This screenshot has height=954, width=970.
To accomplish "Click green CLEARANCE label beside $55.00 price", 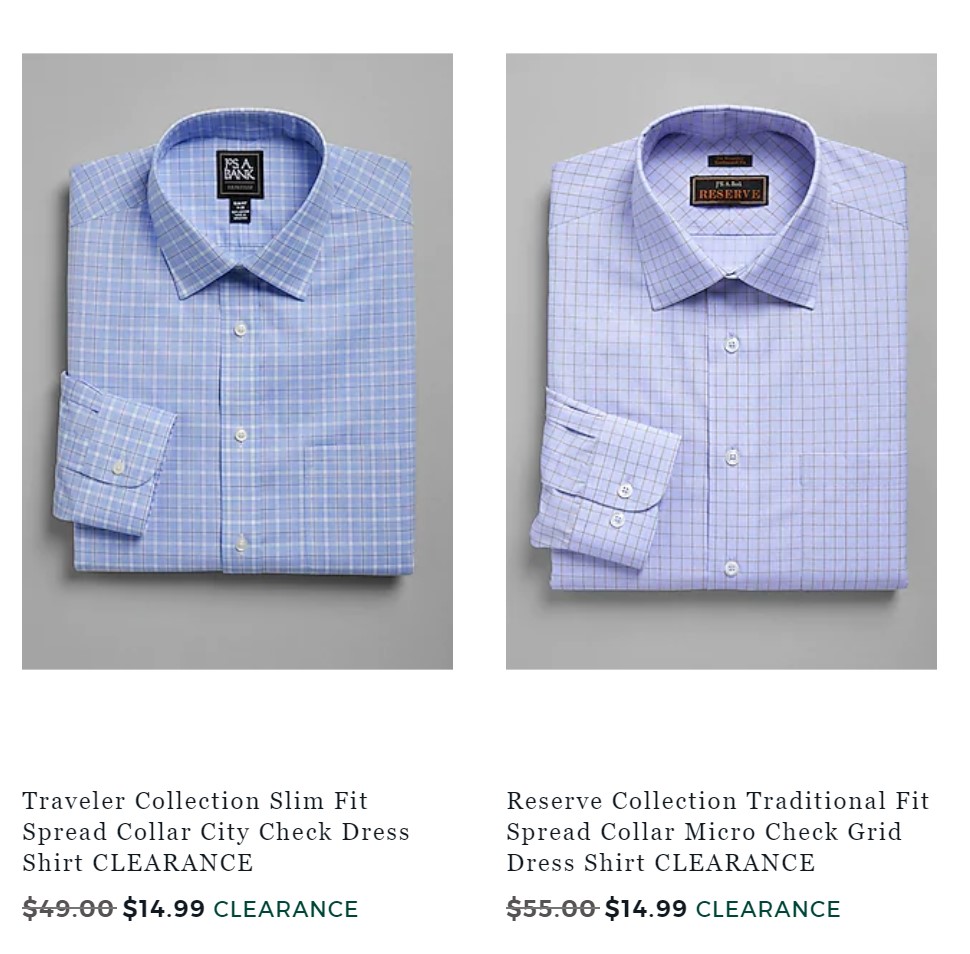I will pos(768,909).
